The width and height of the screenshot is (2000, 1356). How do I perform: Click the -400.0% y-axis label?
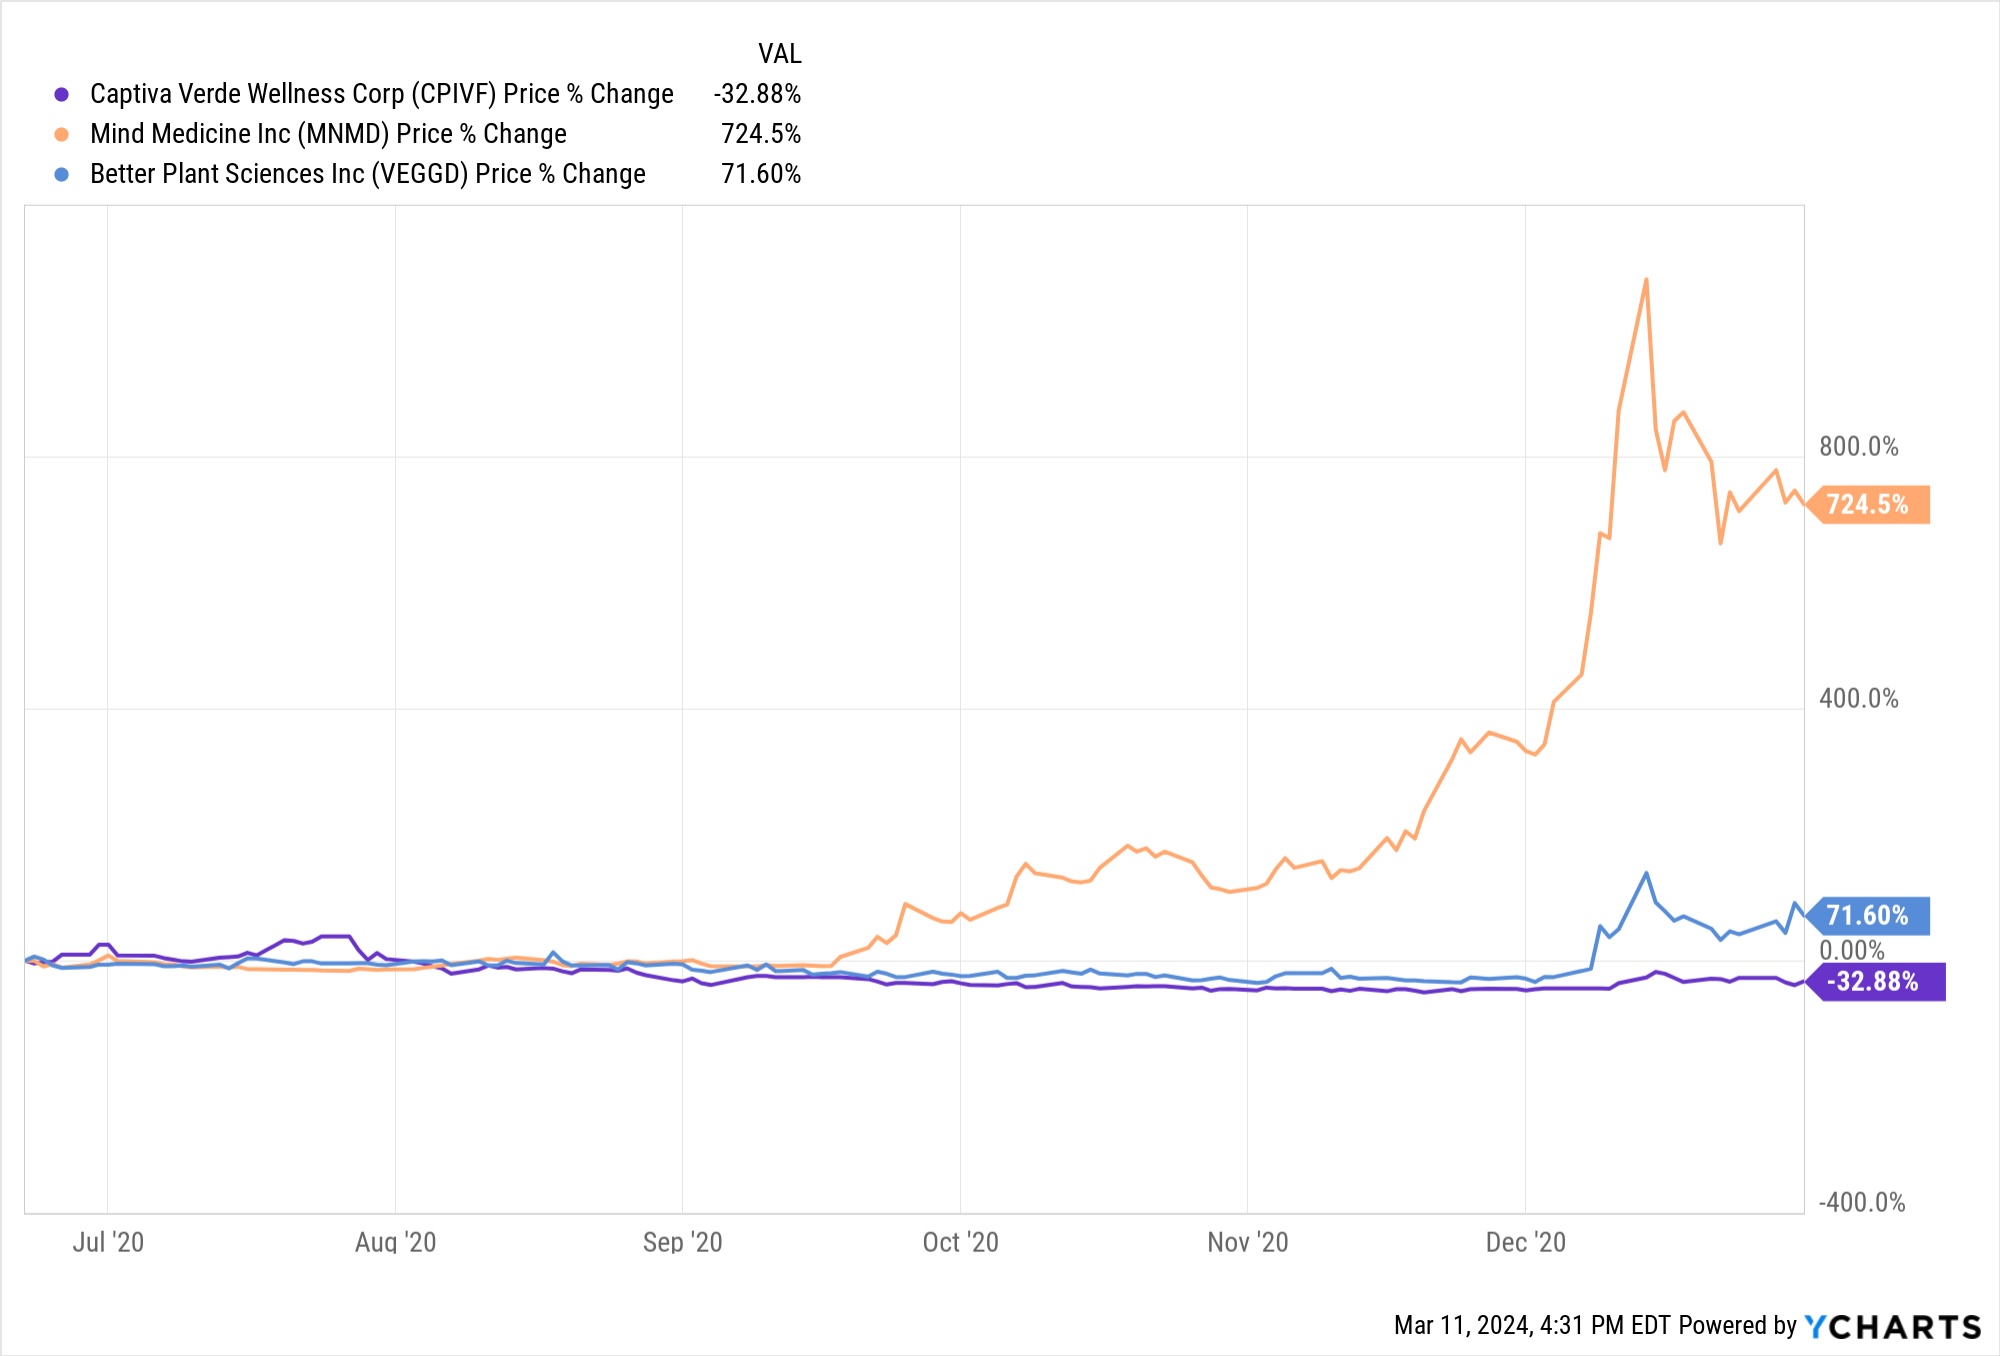point(1861,1202)
